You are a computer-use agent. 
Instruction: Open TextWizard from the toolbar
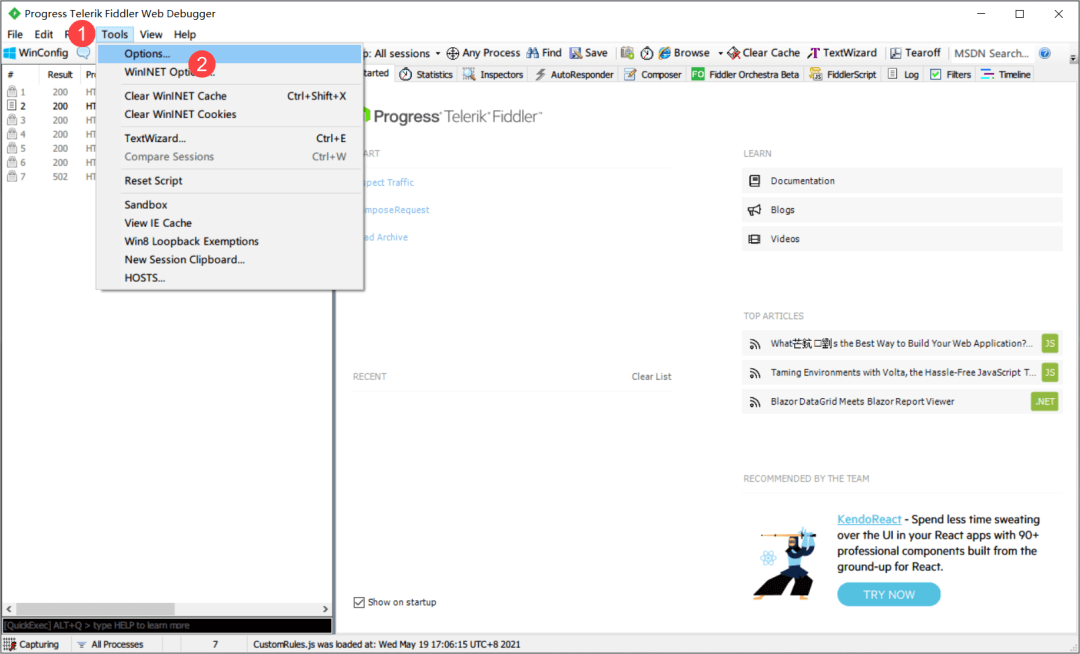[842, 53]
